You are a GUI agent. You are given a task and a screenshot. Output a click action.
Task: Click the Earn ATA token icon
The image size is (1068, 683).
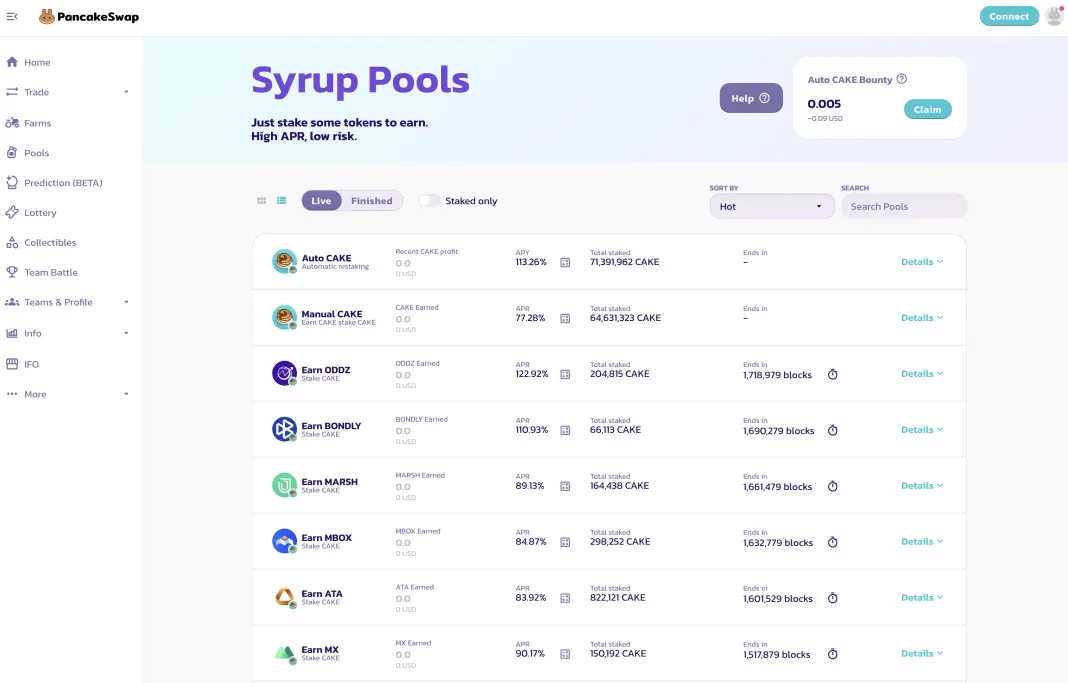(x=284, y=597)
